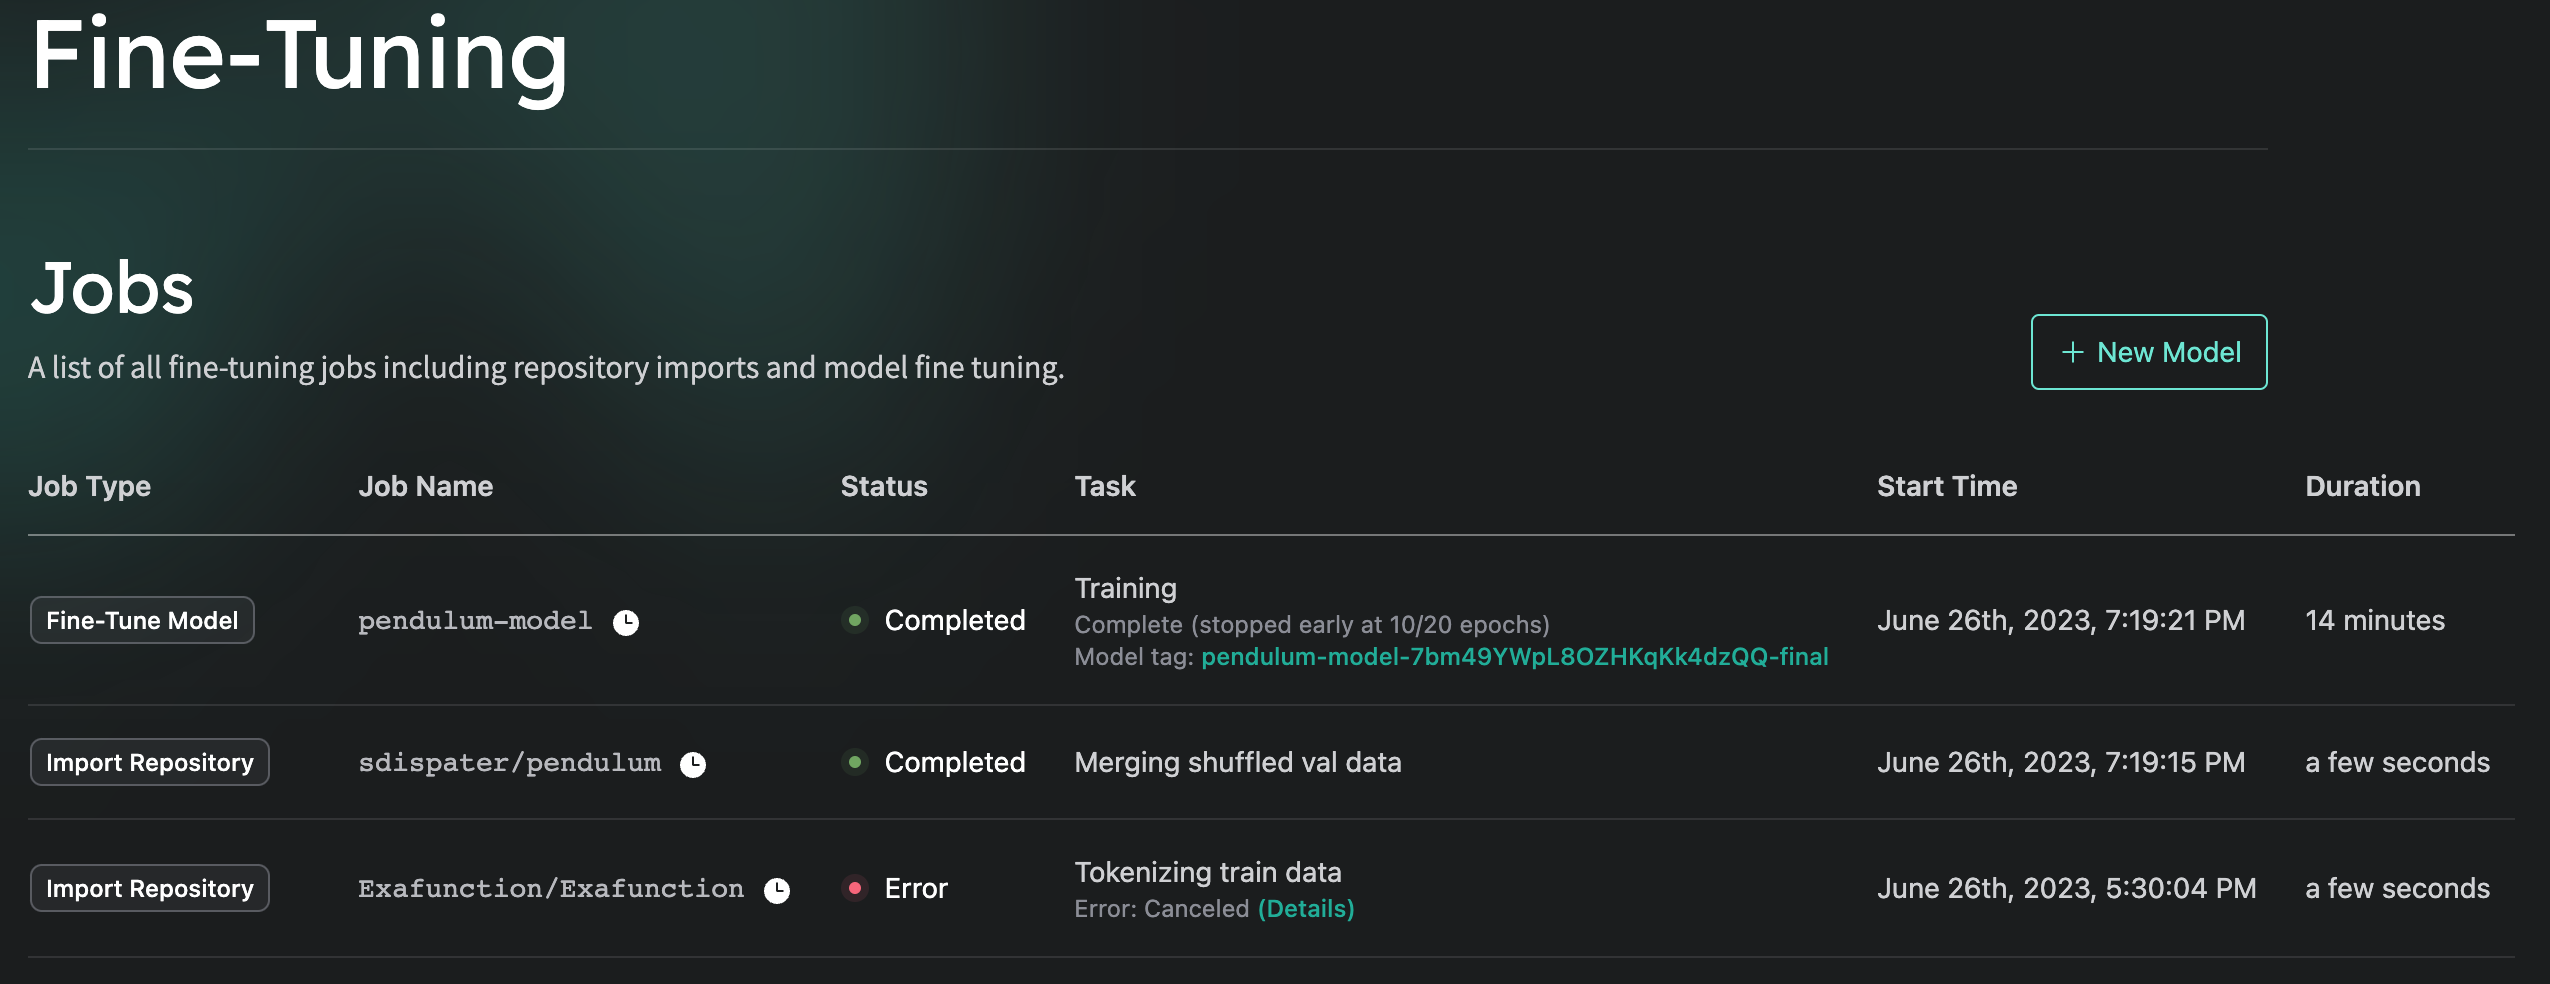
Task: Click the green status dot for pendulum-model
Action: coord(855,620)
